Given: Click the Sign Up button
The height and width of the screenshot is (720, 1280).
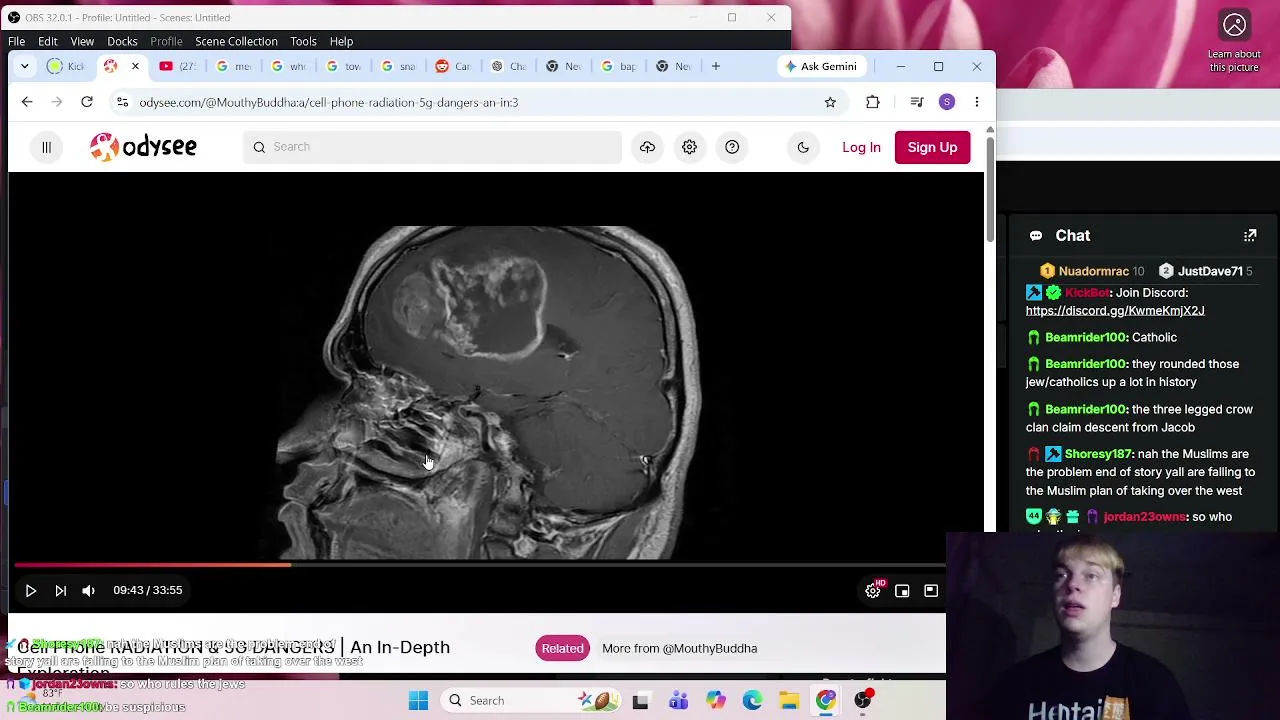Looking at the screenshot, I should tap(932, 147).
